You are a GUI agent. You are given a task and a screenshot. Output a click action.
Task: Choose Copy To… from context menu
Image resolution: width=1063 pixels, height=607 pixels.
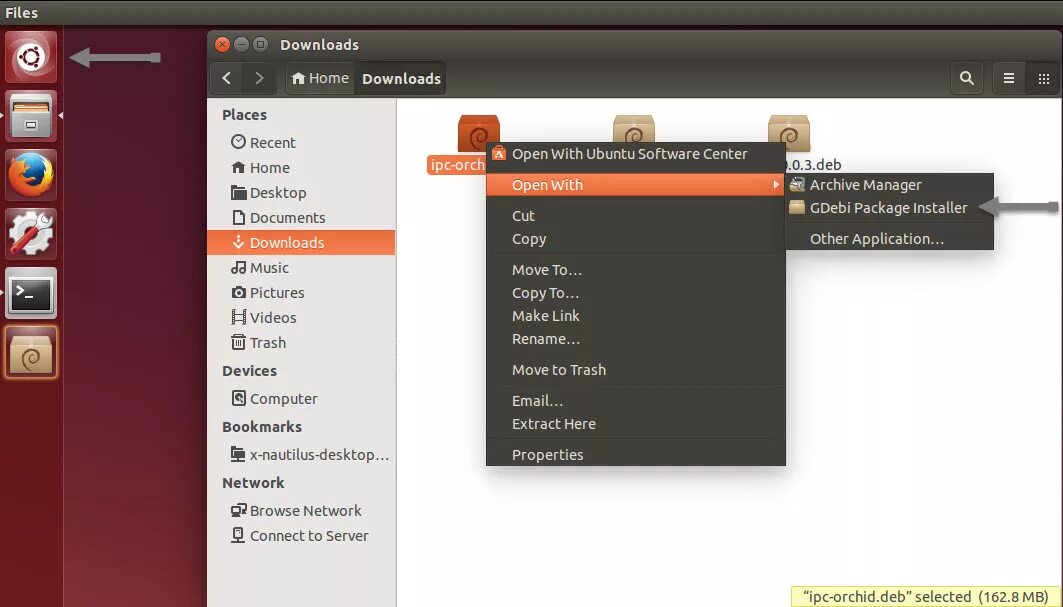[x=635, y=293]
